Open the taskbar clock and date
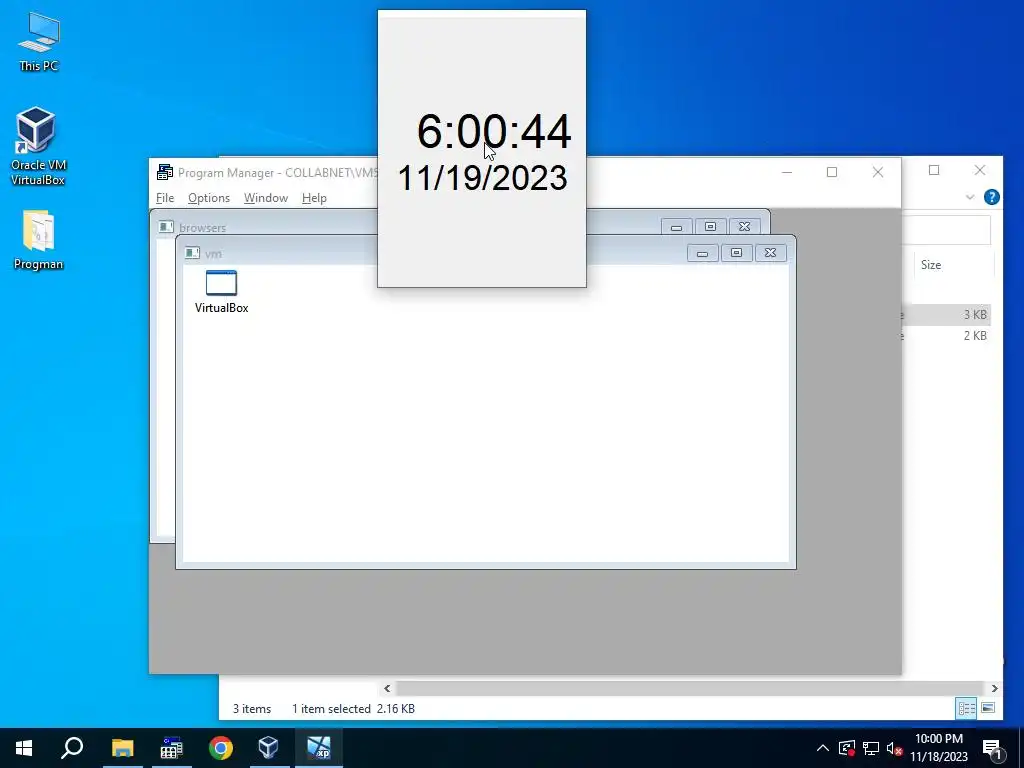Viewport: 1024px width, 768px height. [939, 748]
